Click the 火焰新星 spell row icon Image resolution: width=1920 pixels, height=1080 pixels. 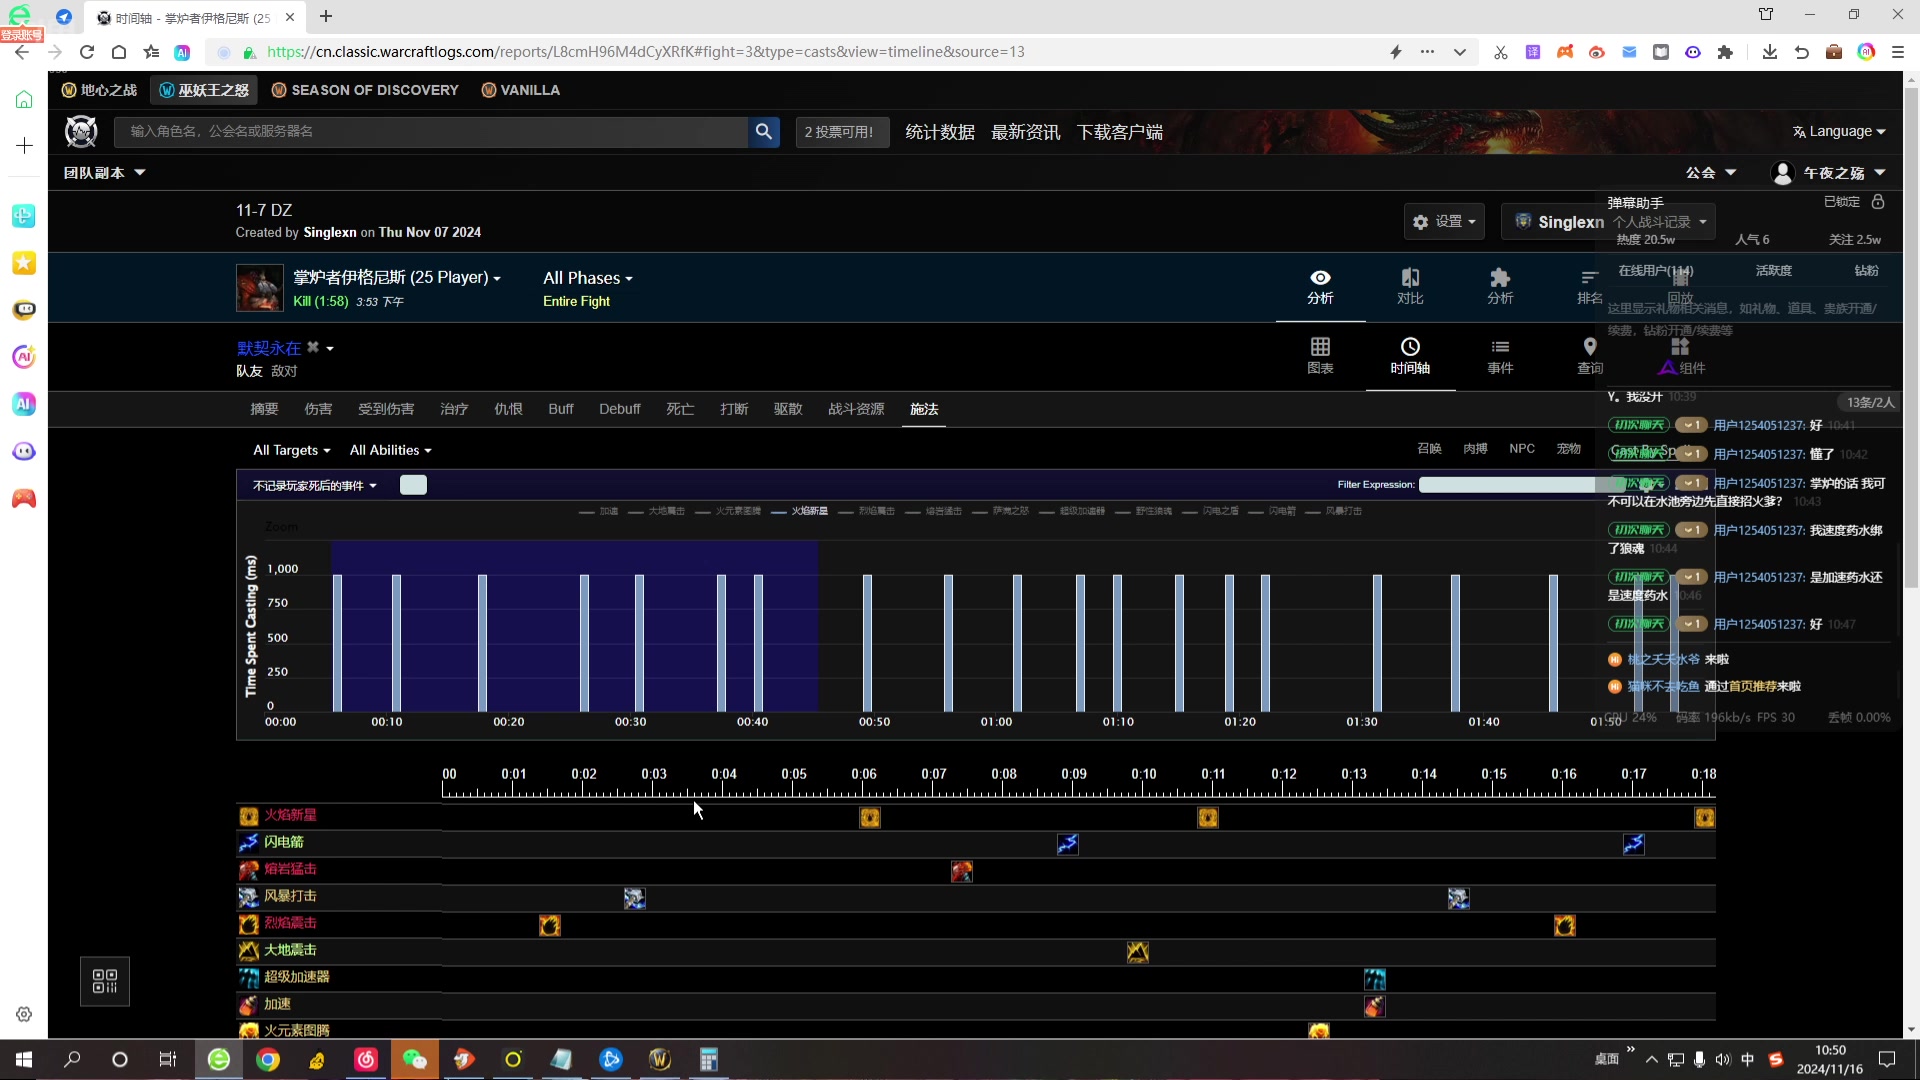pyautogui.click(x=248, y=816)
